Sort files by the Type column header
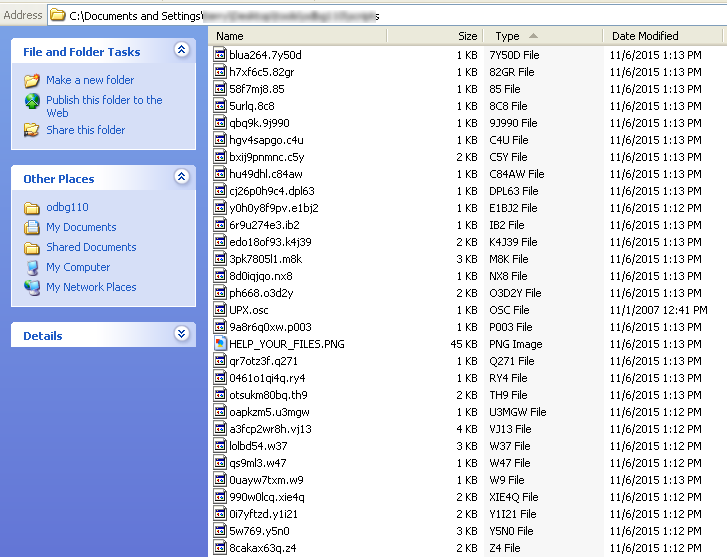This screenshot has width=727, height=557. (x=542, y=36)
